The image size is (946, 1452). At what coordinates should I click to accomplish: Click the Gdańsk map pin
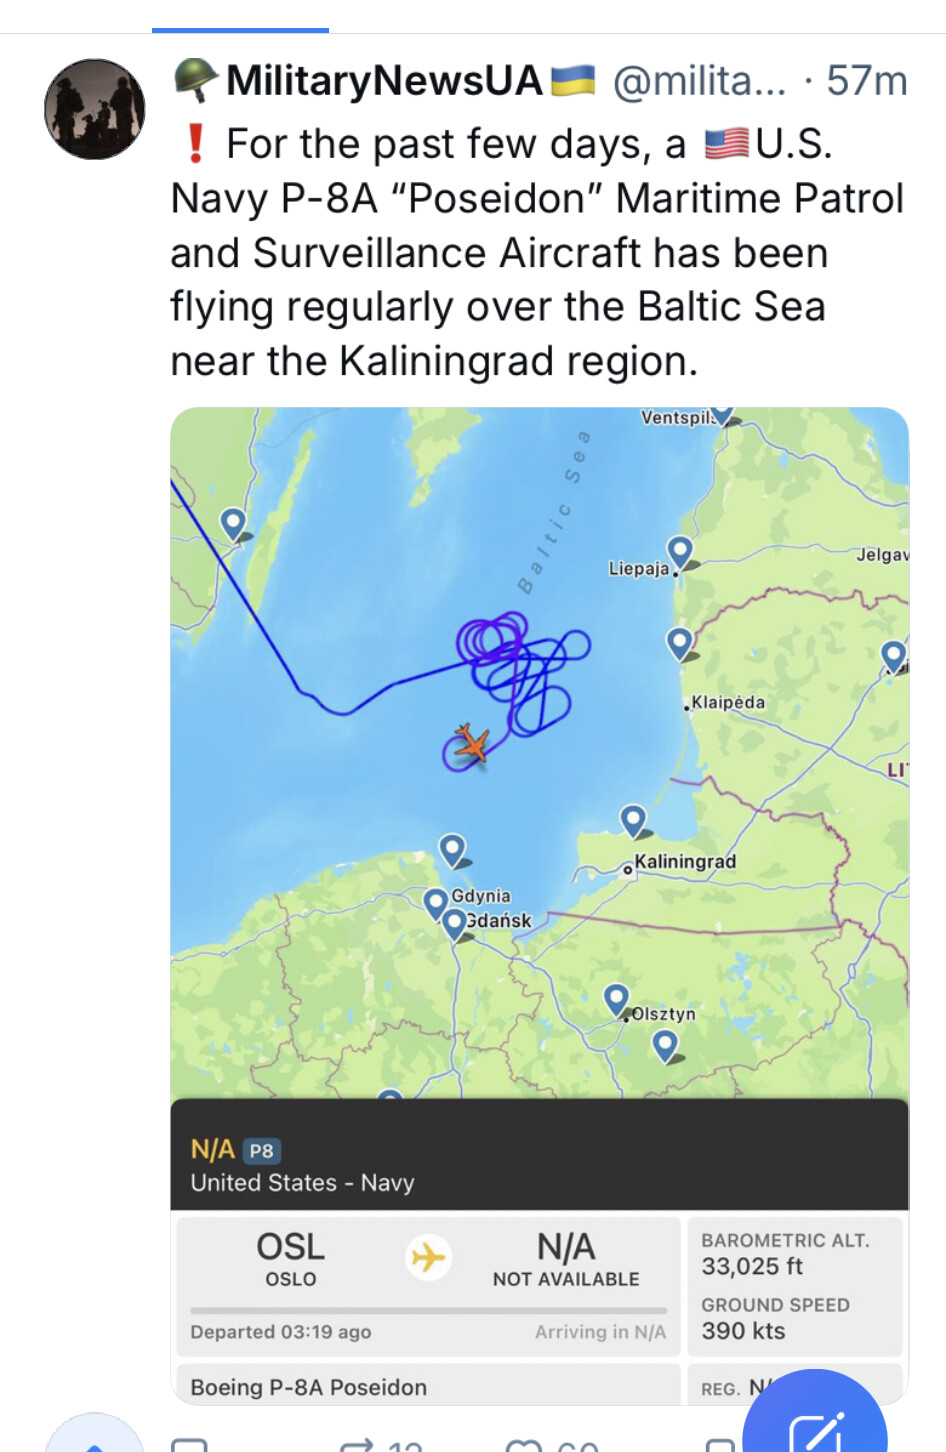point(455,922)
